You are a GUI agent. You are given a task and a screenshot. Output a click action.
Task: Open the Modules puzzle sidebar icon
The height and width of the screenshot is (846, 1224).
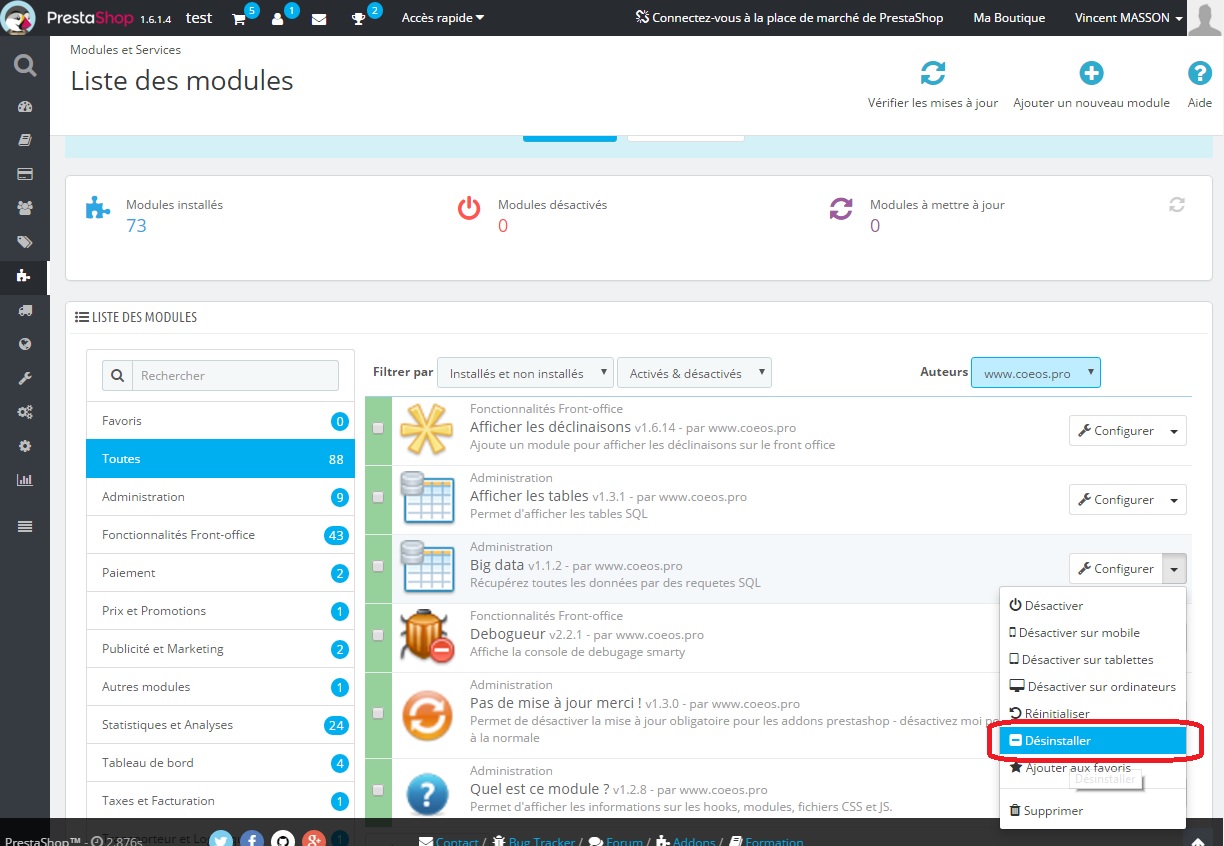[25, 276]
